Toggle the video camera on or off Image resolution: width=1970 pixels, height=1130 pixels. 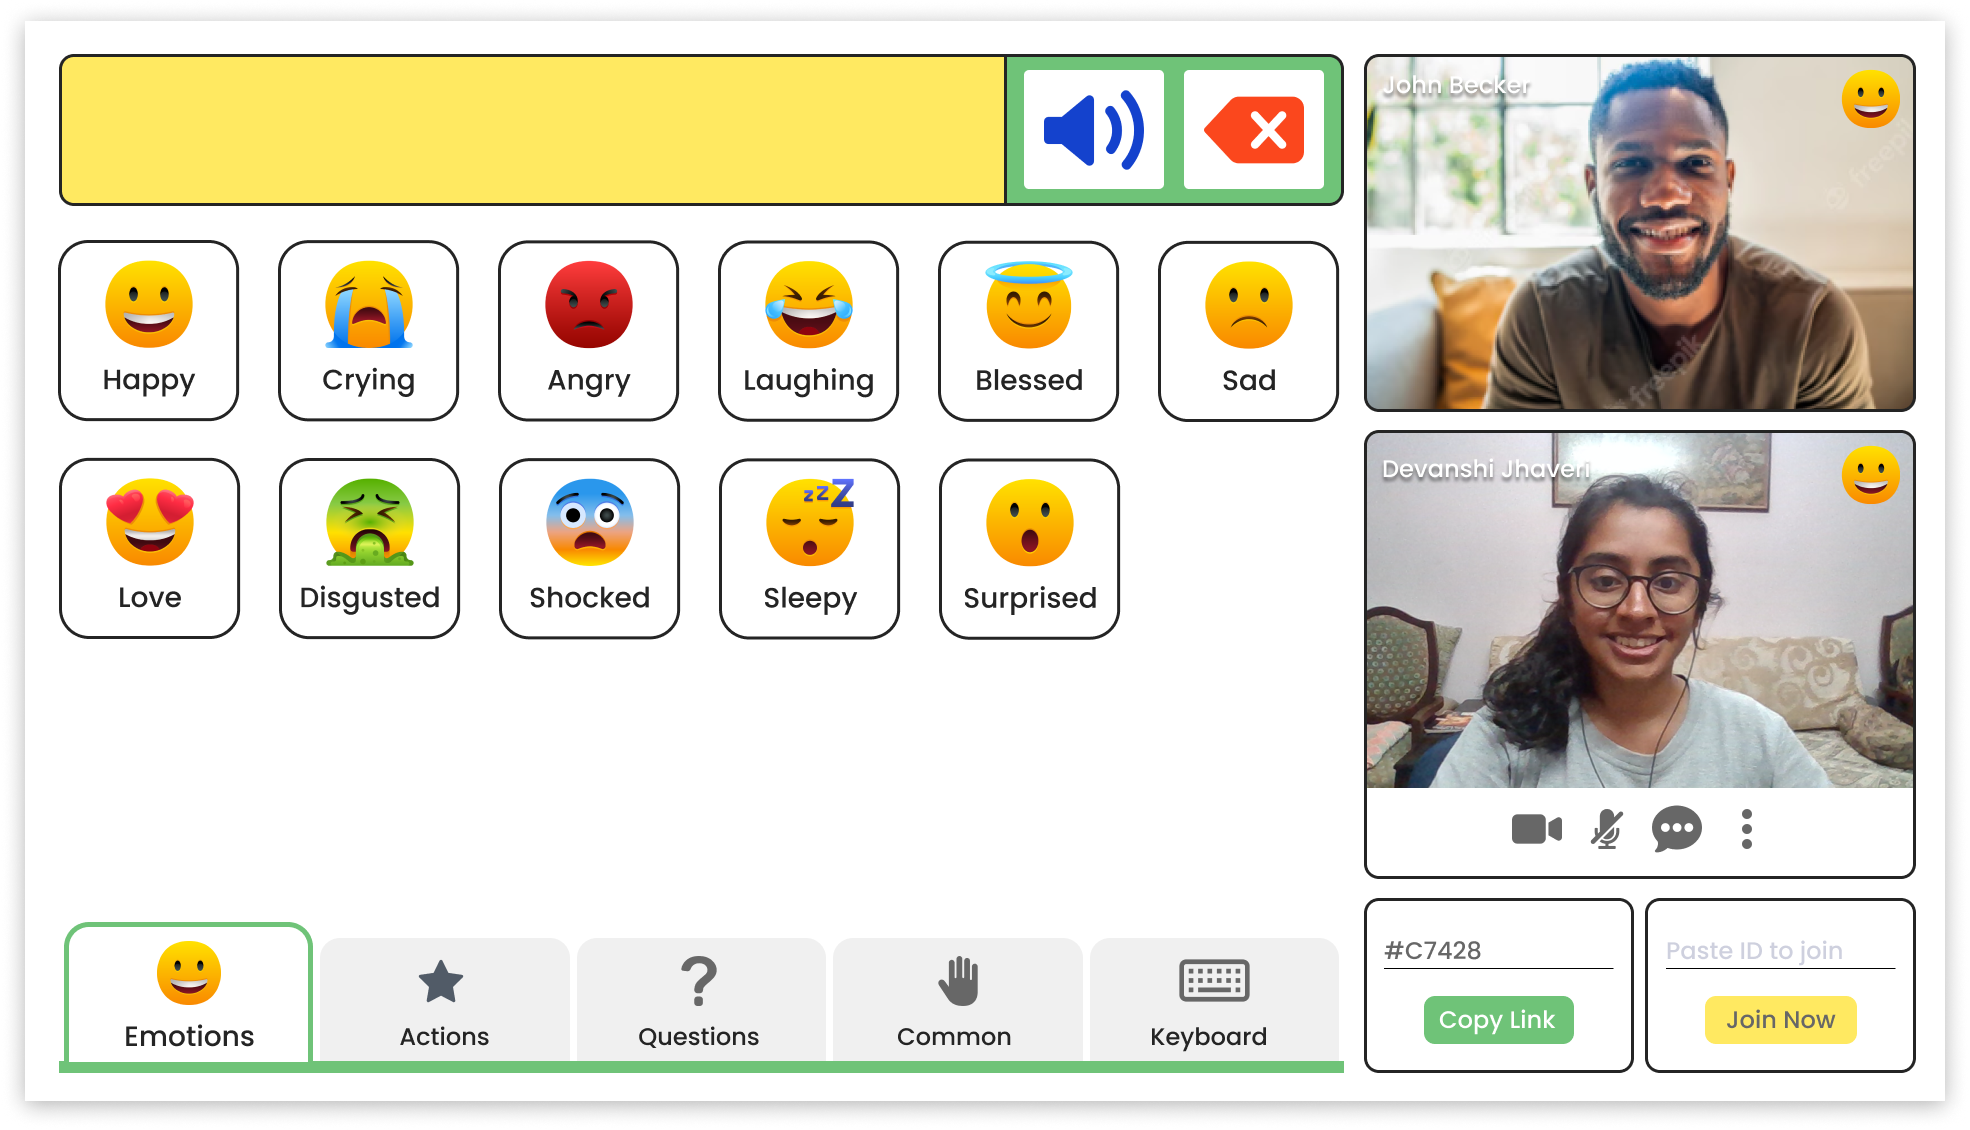[x=1536, y=829]
